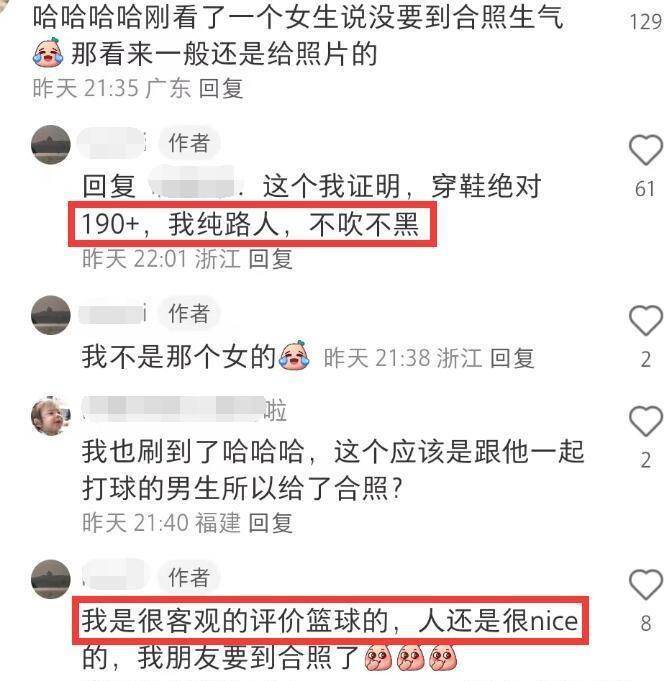Open author avatar beside 我不是那个女的 comment
Screen dimensions: 669x681
pos(51,315)
